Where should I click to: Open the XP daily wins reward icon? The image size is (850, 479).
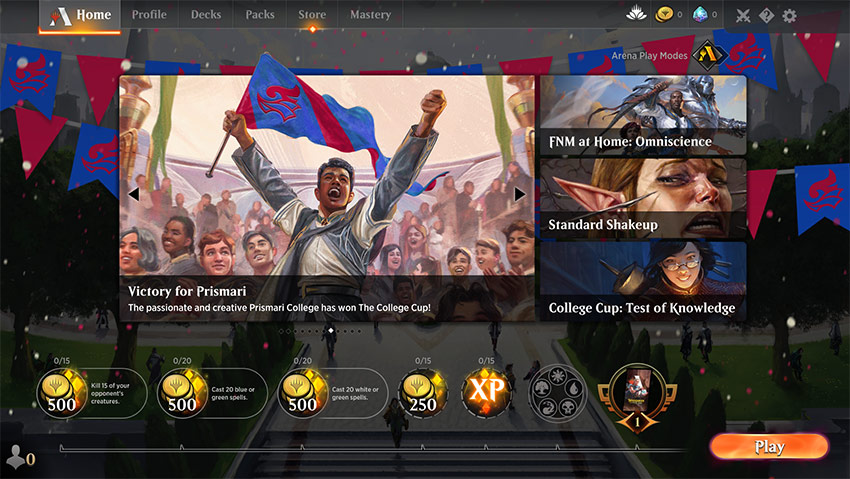click(486, 391)
